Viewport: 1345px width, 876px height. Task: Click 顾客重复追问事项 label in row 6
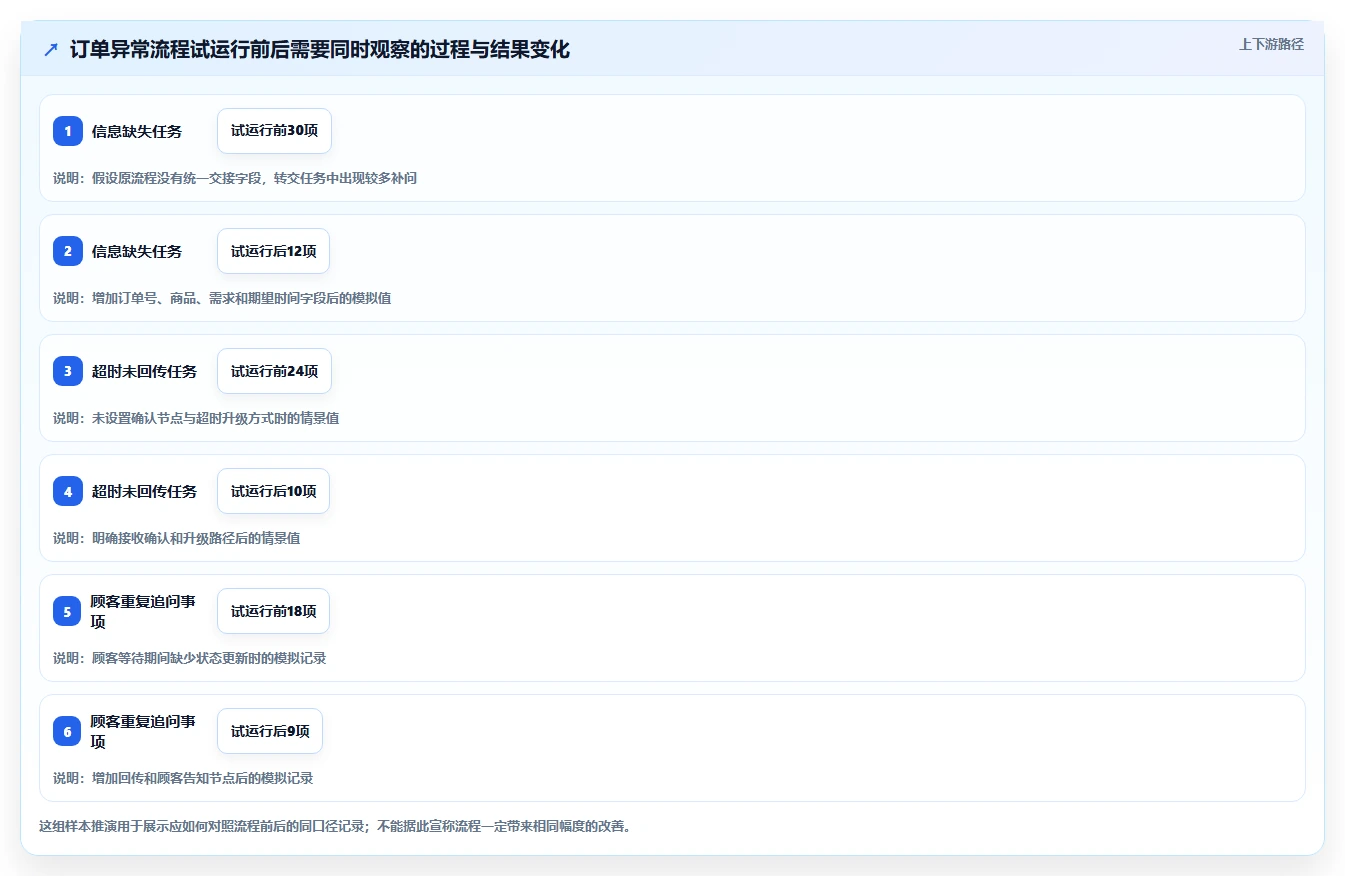(143, 731)
